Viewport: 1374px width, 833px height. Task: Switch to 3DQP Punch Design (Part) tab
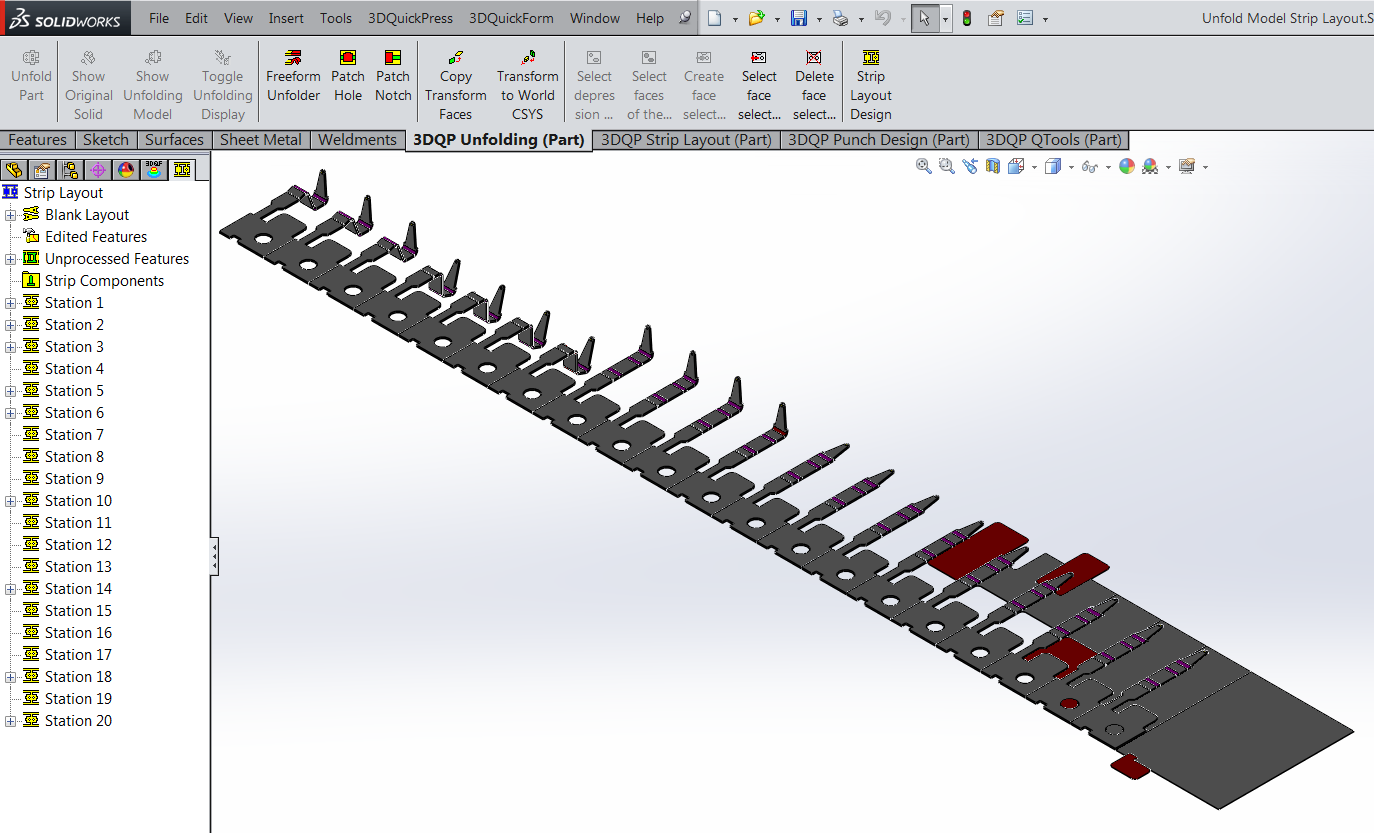(x=879, y=140)
